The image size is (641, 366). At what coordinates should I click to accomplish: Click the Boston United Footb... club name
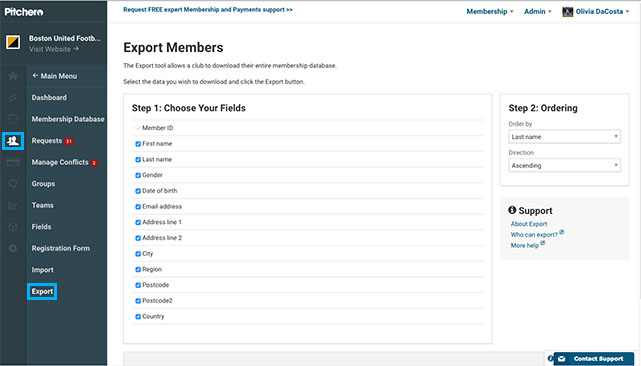(x=65, y=38)
